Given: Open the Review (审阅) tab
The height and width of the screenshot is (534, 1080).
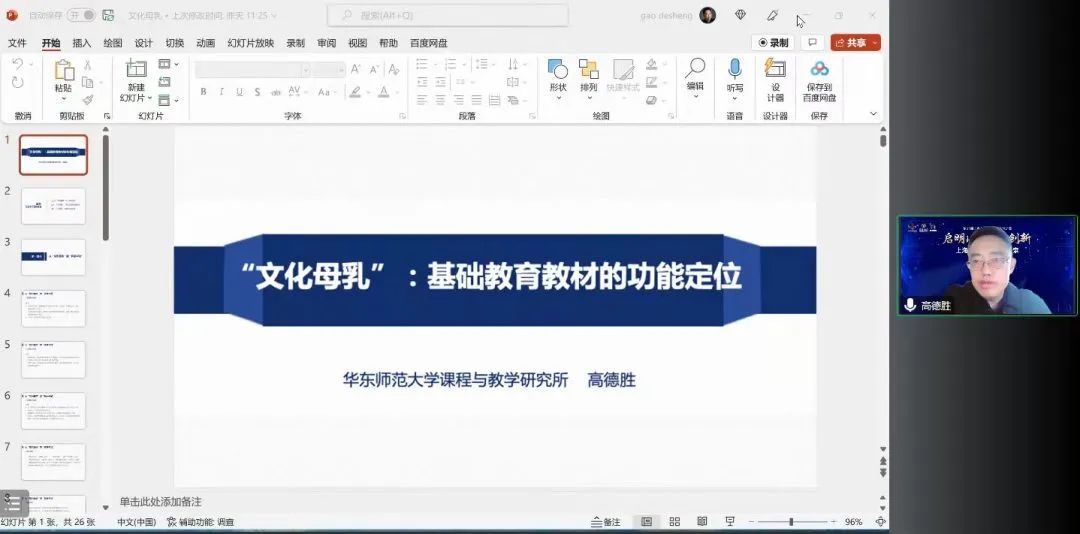Looking at the screenshot, I should coord(326,43).
